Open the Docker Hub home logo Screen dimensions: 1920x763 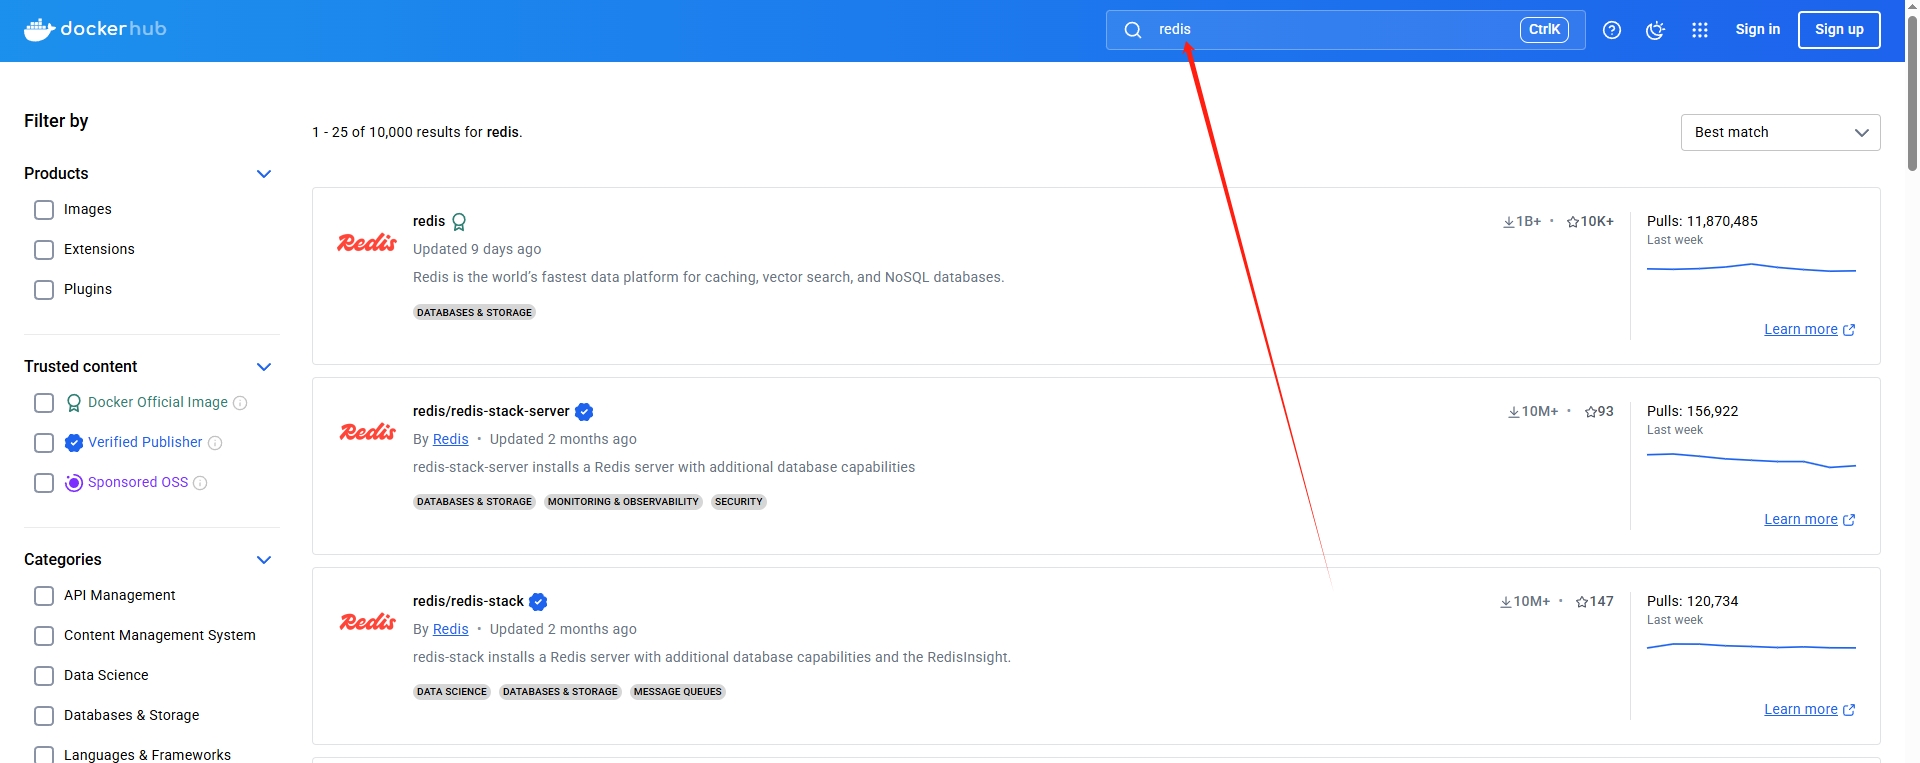[95, 29]
